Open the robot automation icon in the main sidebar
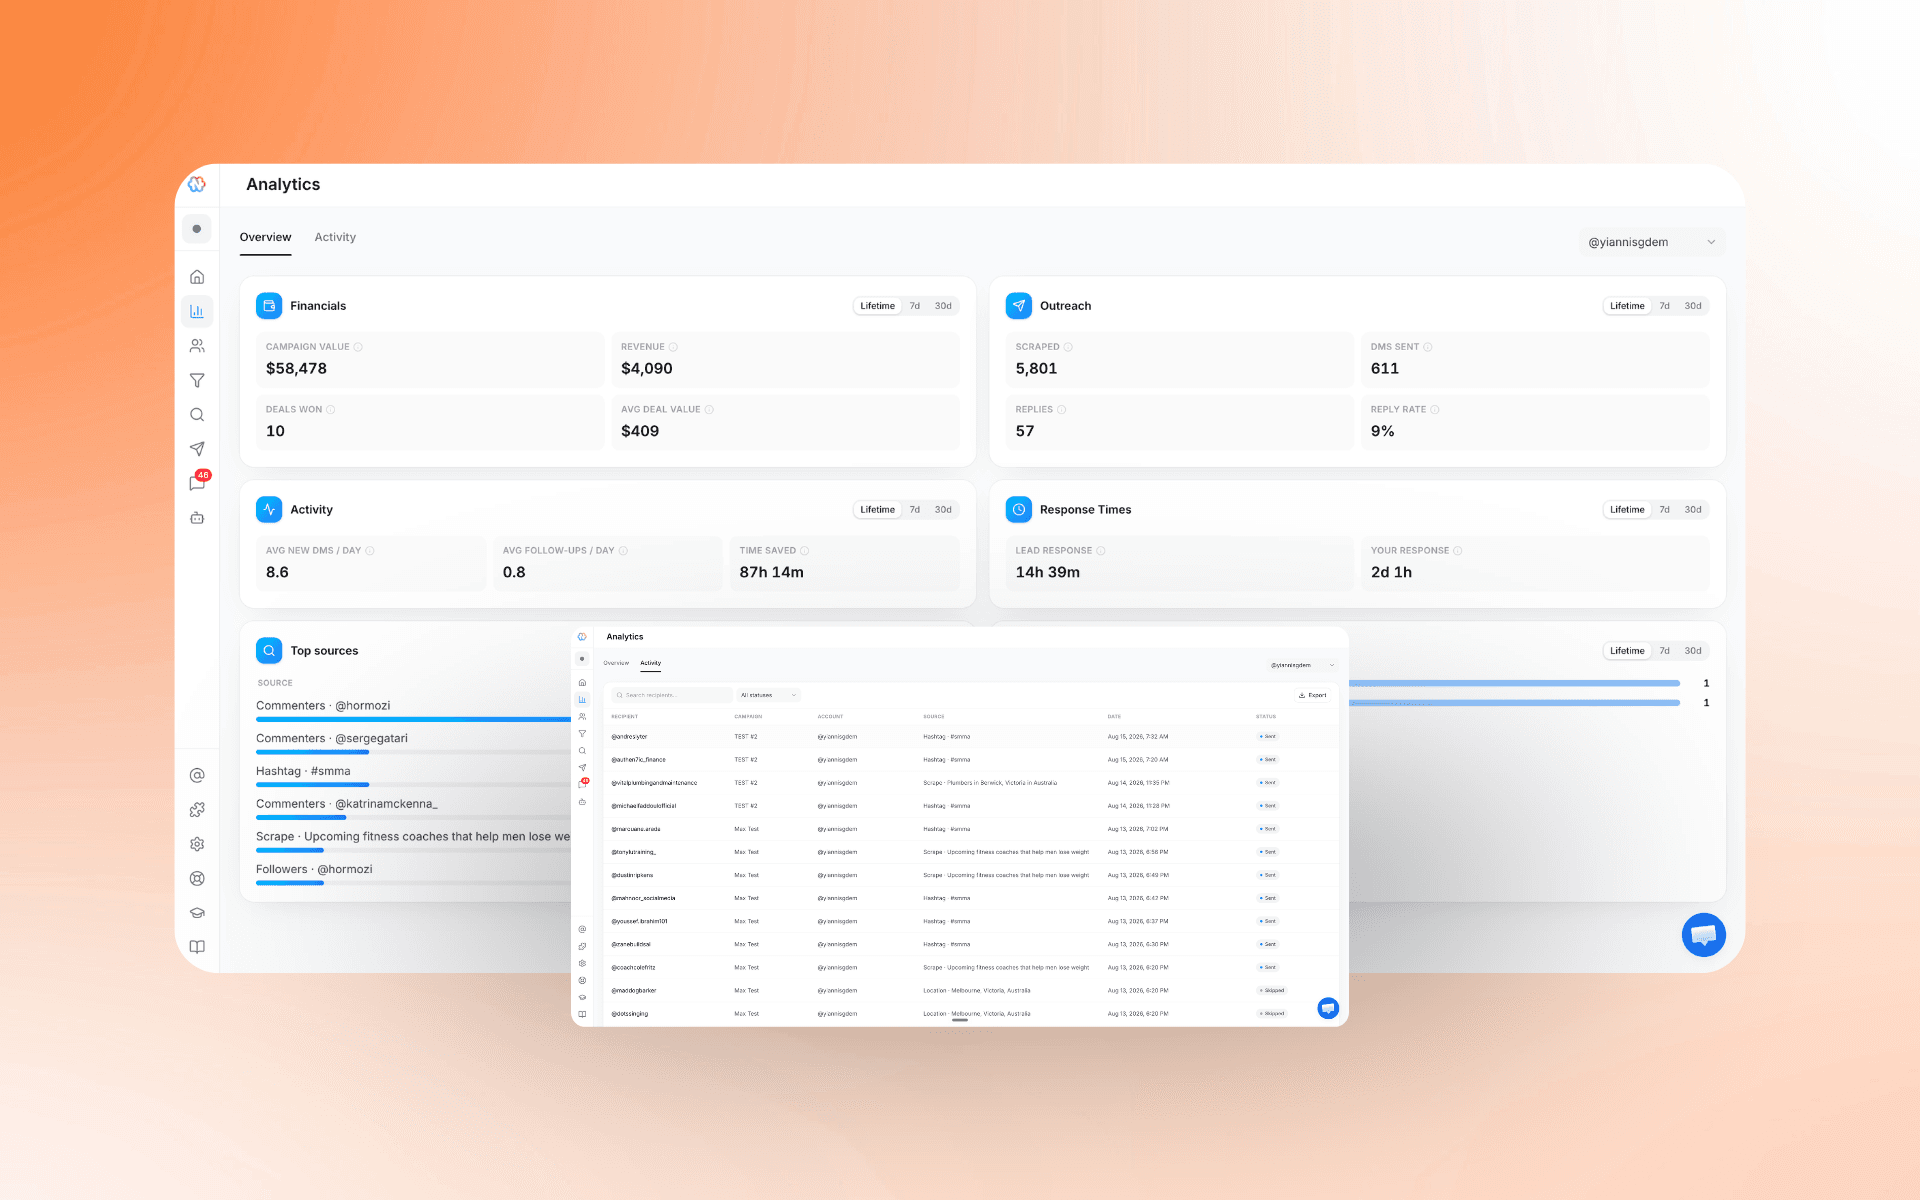 (197, 518)
